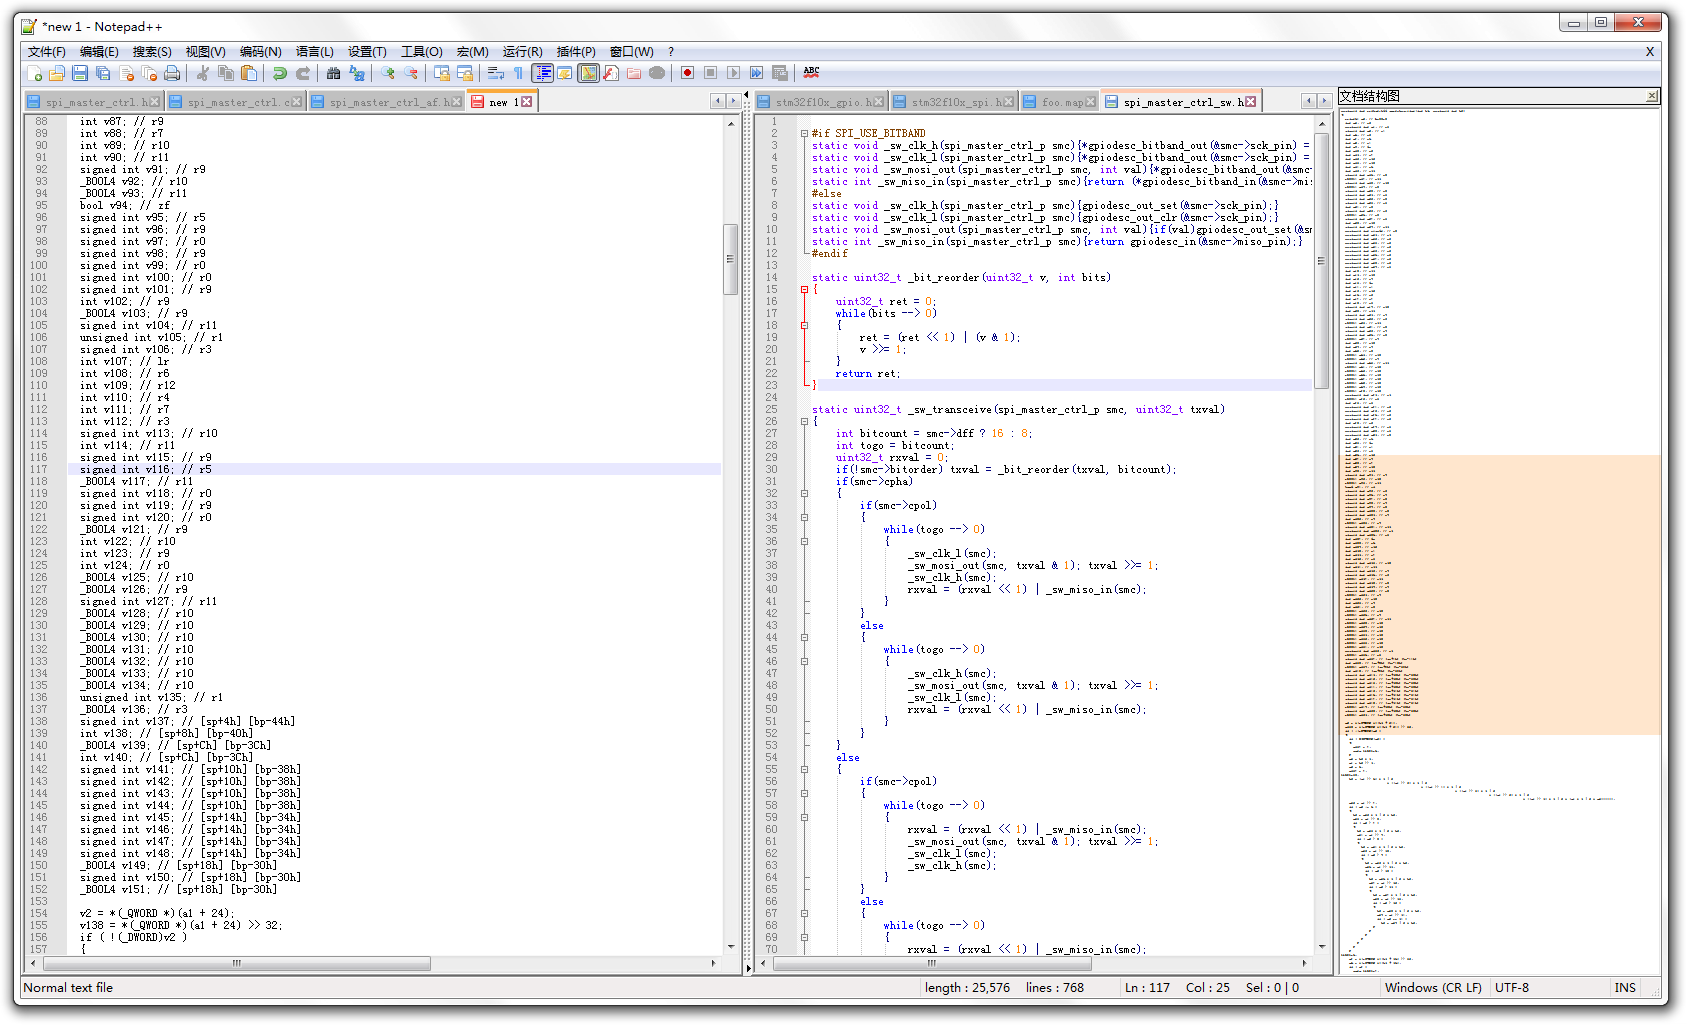Click the Redo toolbar icon
The image size is (1687, 1025).
[303, 73]
